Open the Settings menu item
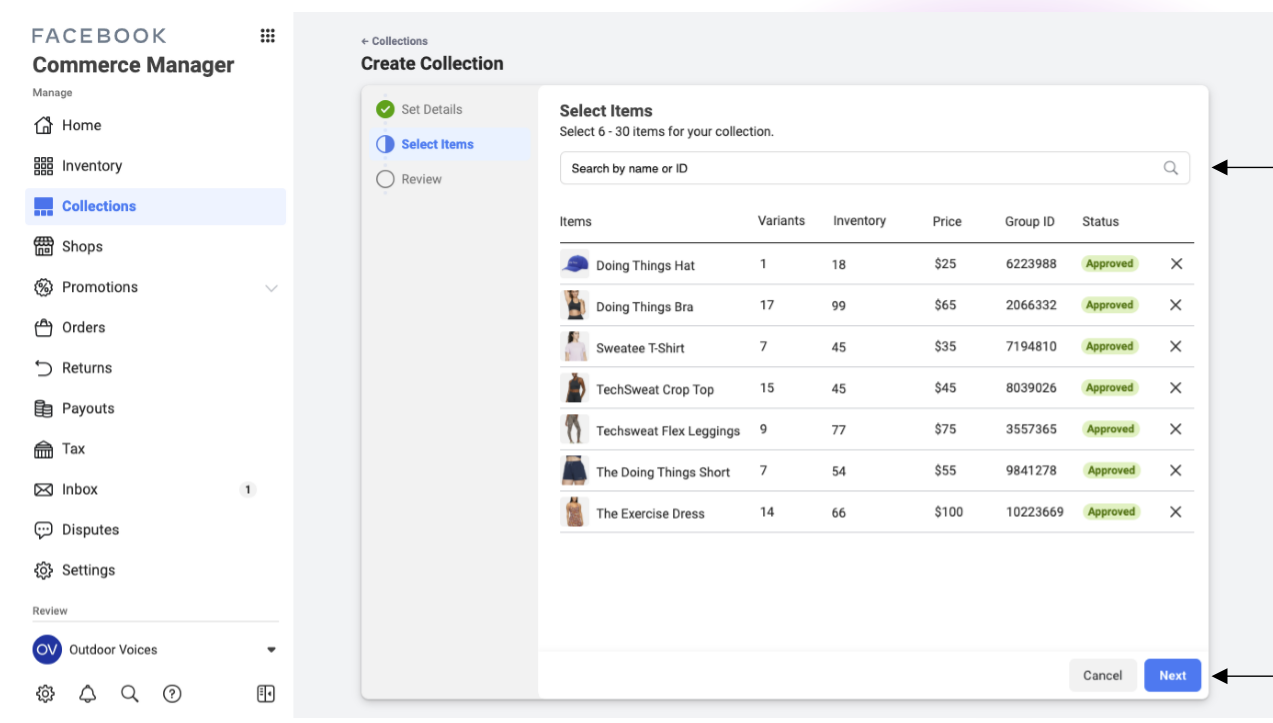This screenshot has height=723, width=1273. coord(89,570)
